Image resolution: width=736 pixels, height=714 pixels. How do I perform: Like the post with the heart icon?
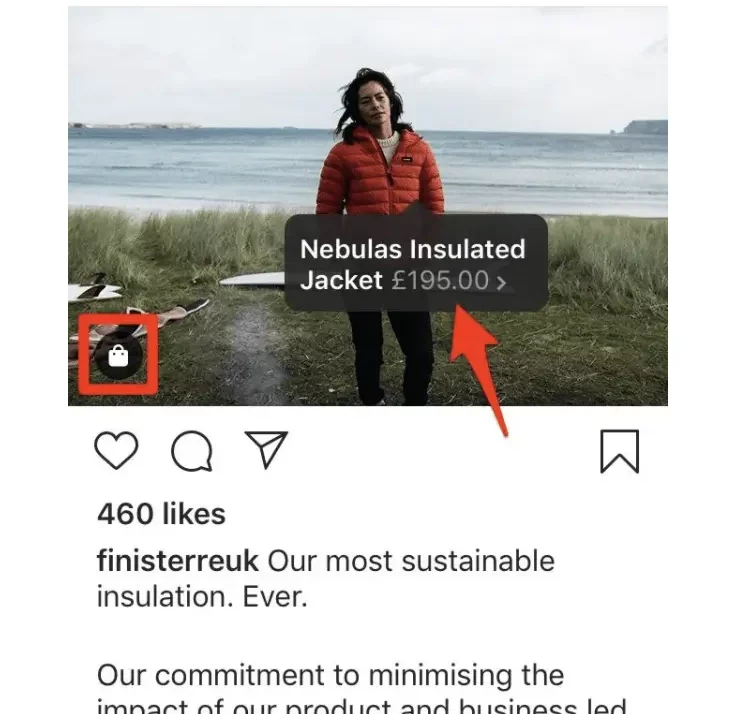(116, 451)
